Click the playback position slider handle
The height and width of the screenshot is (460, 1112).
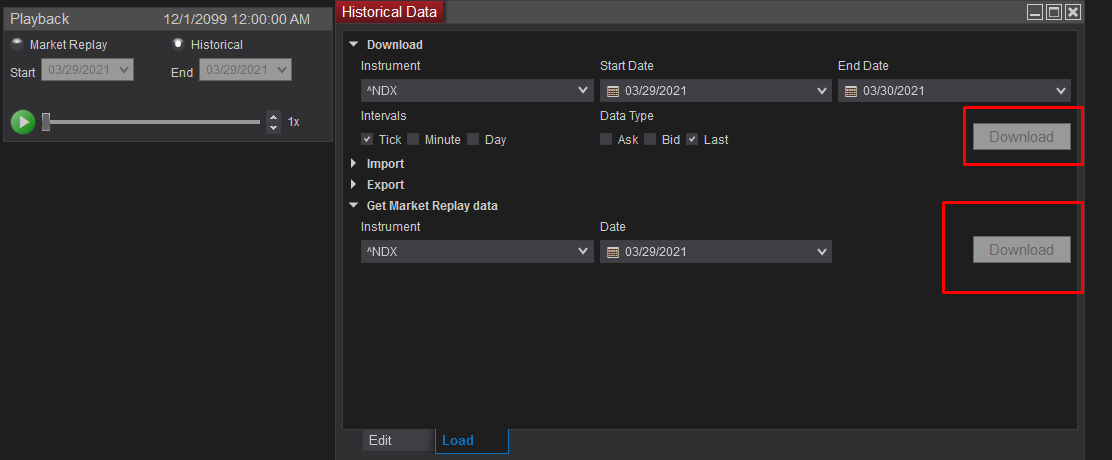[46, 122]
